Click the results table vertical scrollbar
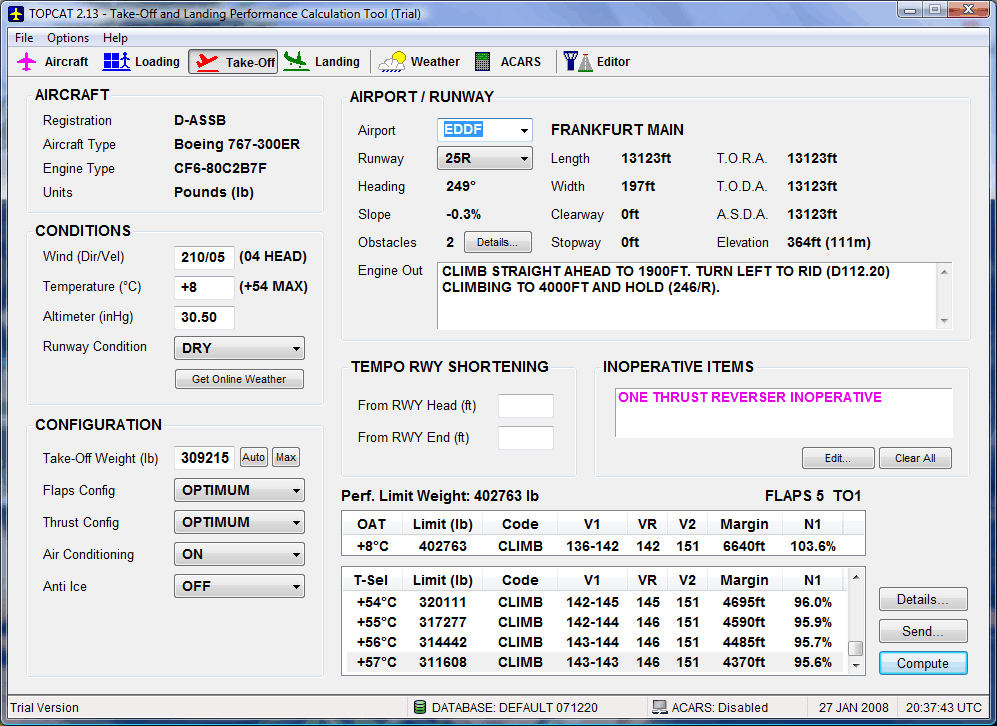Screen dimensions: 997x726 tap(855, 620)
